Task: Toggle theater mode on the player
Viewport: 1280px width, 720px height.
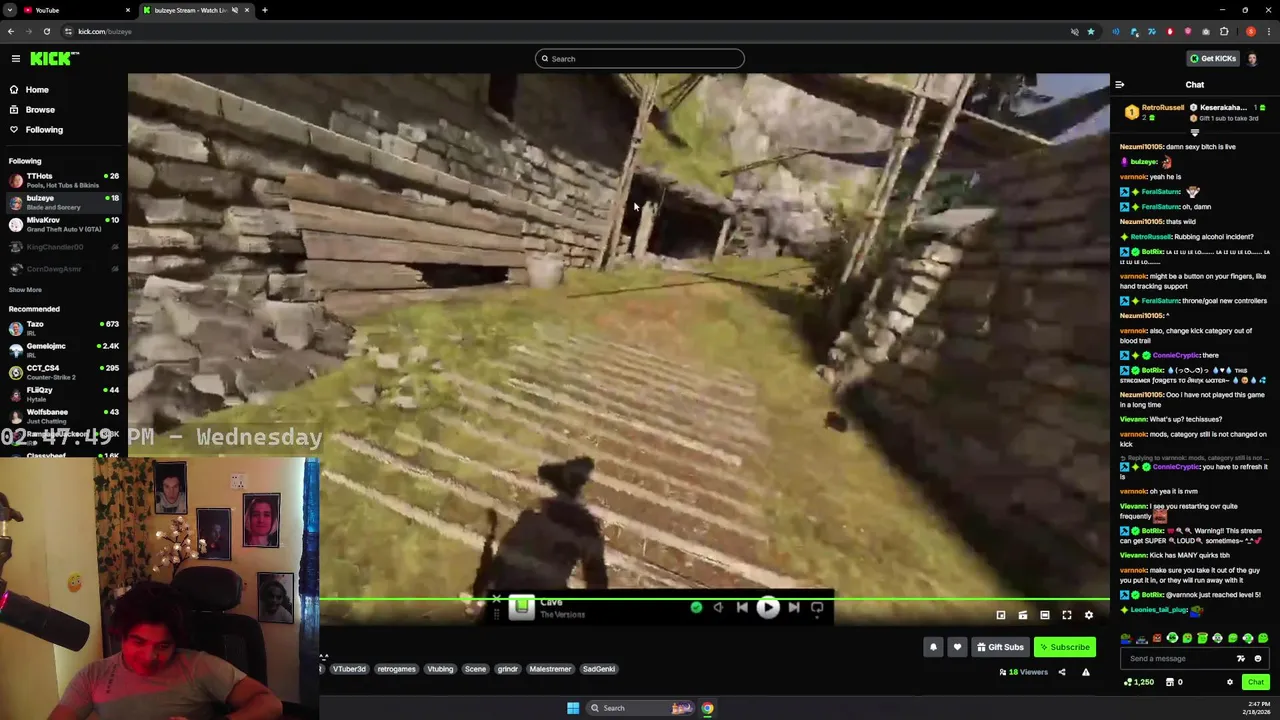Action: [x=1045, y=616]
